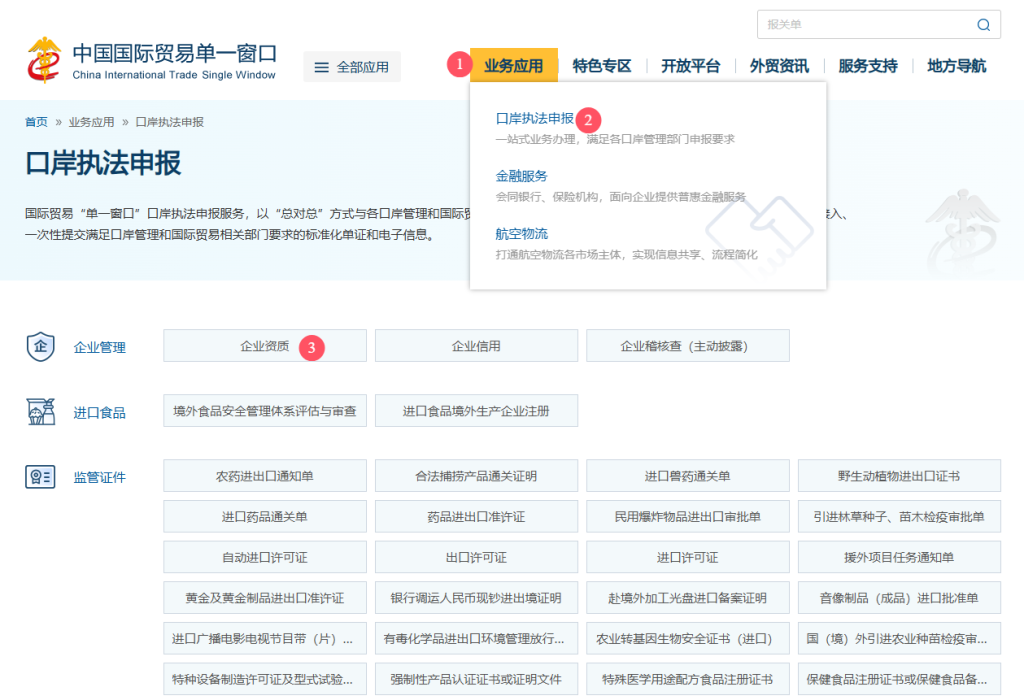Open 地方导航 in the top navigation
Screen dimensions: 1024x700
[956, 66]
